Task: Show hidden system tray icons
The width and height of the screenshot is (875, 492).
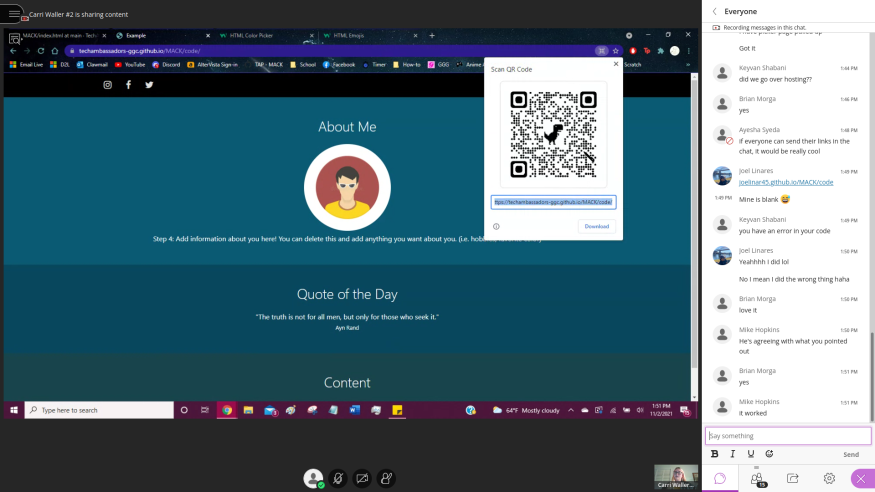Action: [x=571, y=410]
